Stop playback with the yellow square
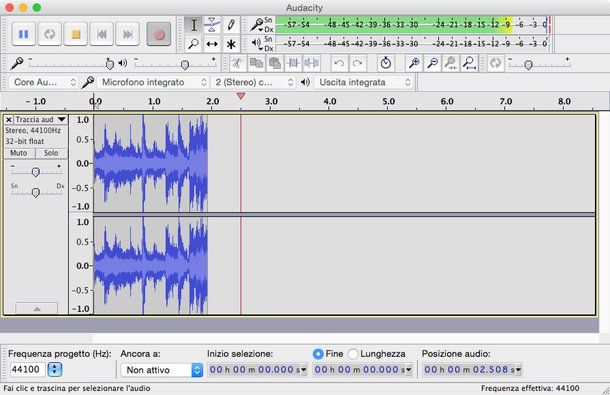 point(75,34)
